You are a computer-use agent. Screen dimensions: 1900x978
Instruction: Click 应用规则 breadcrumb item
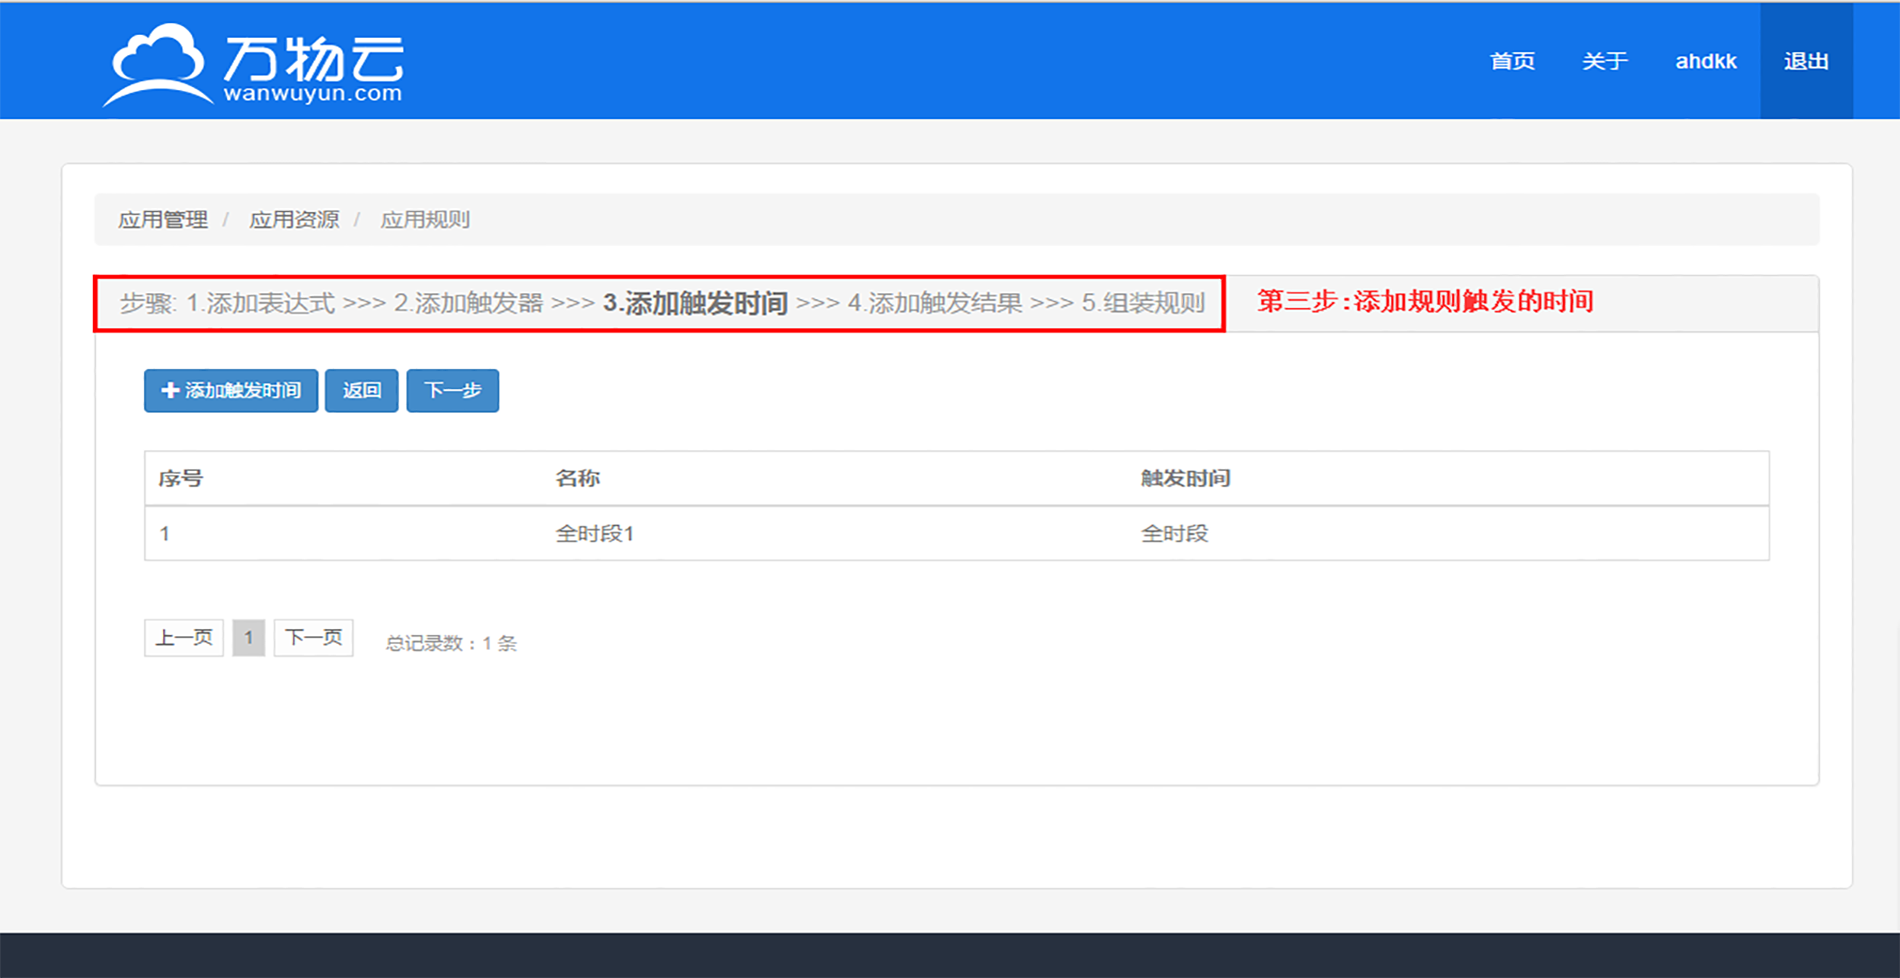point(425,220)
